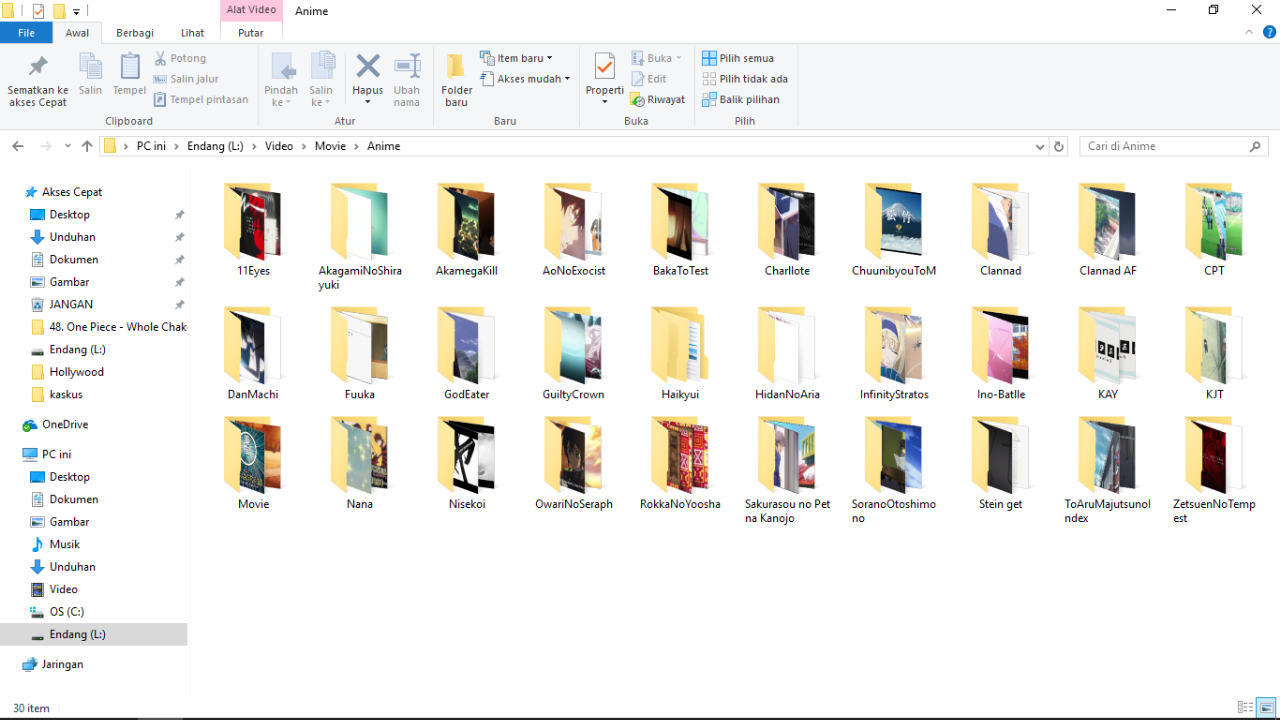This screenshot has width=1280, height=720.
Task: Select the Haikyui folder
Action: coord(680,354)
